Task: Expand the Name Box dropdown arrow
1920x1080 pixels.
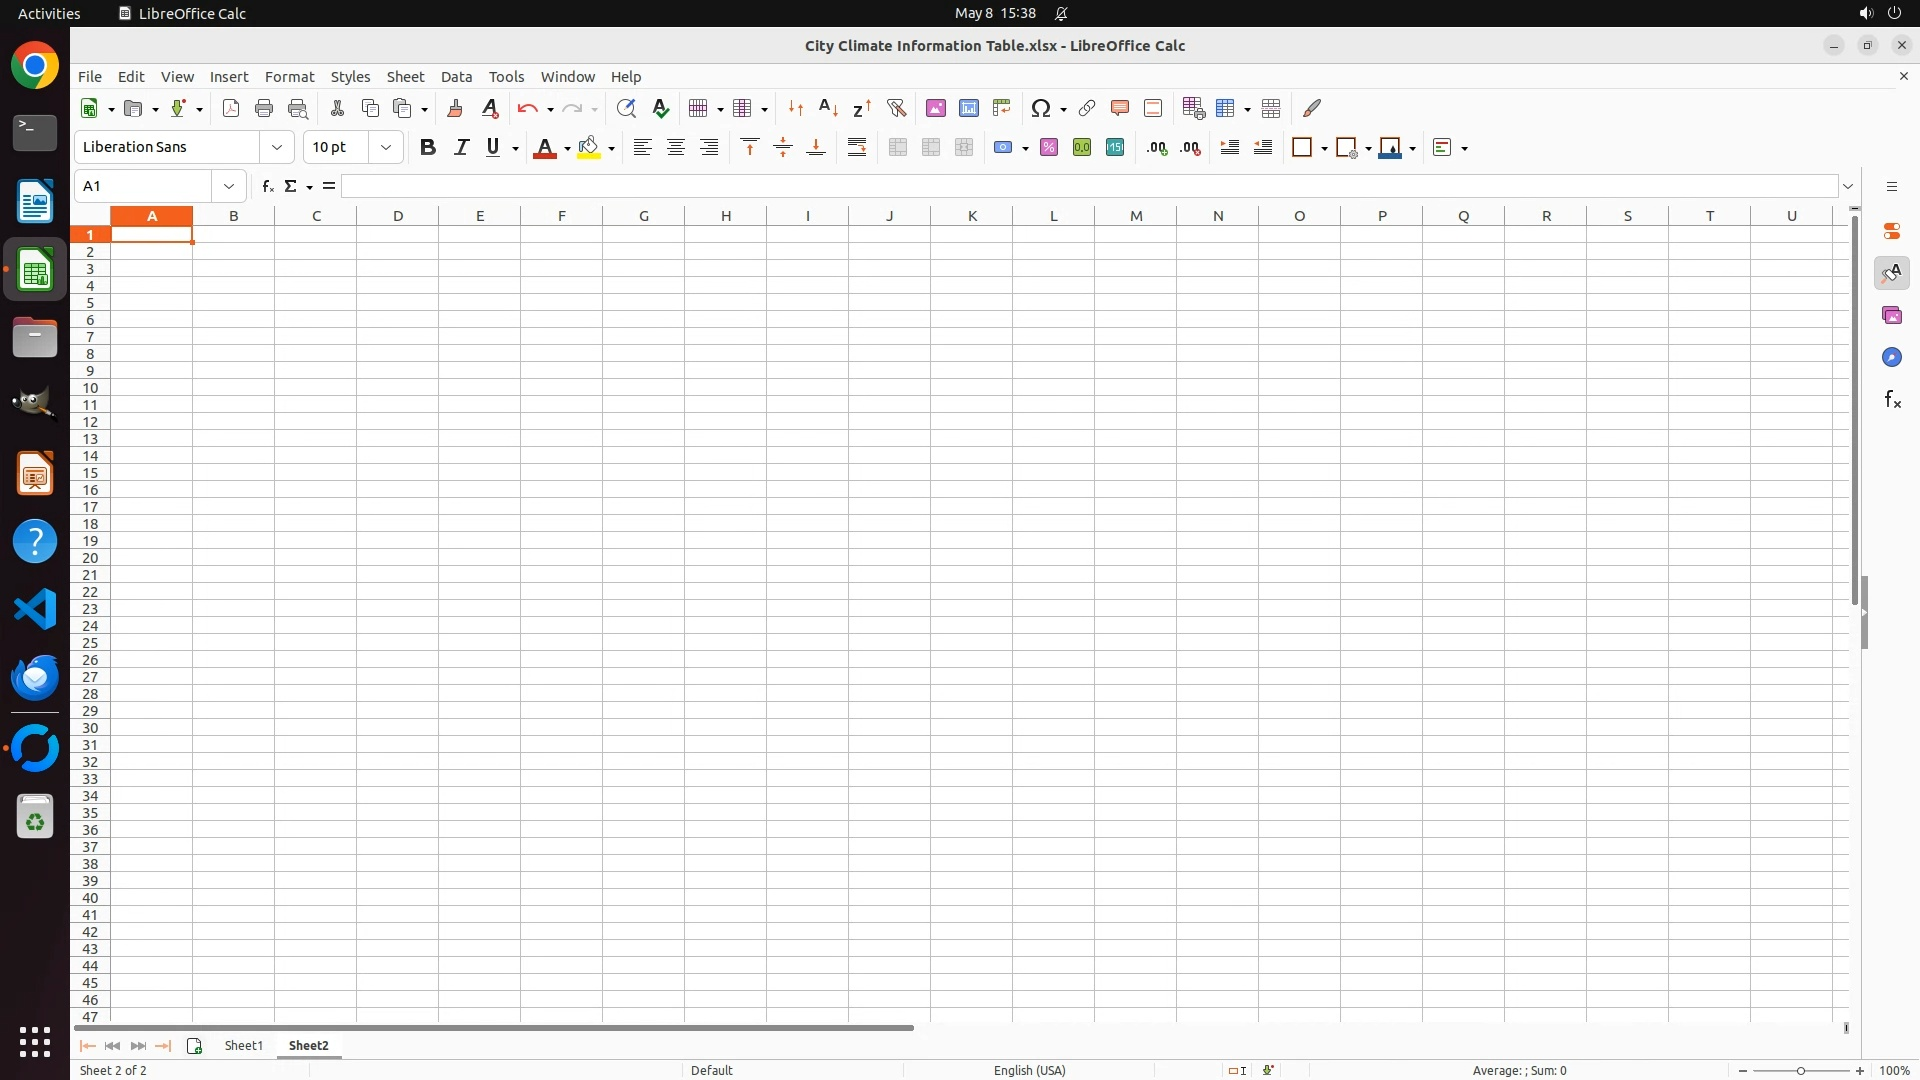Action: [229, 186]
